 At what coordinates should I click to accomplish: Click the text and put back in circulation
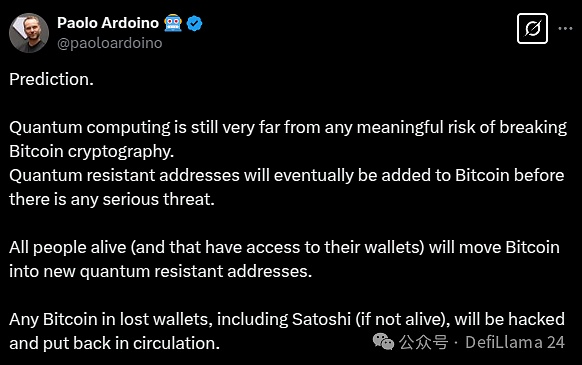click(115, 343)
